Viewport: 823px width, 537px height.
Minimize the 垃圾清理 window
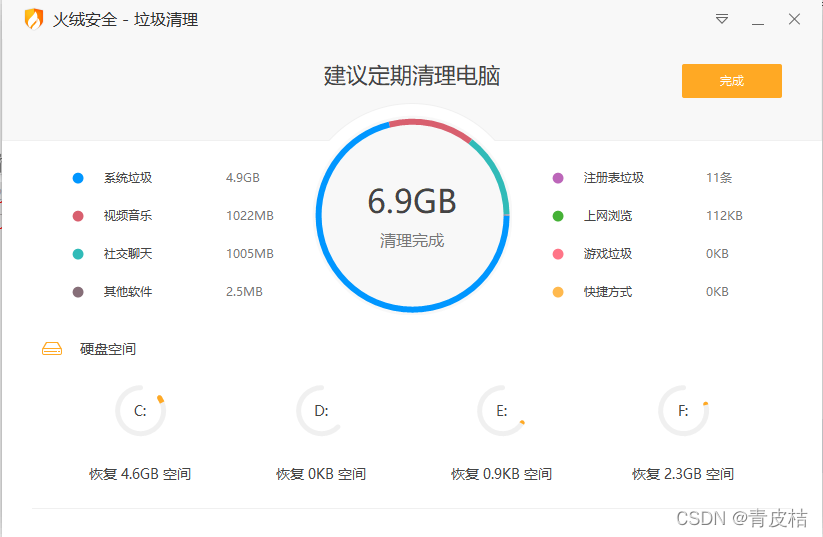pyautogui.click(x=757, y=24)
